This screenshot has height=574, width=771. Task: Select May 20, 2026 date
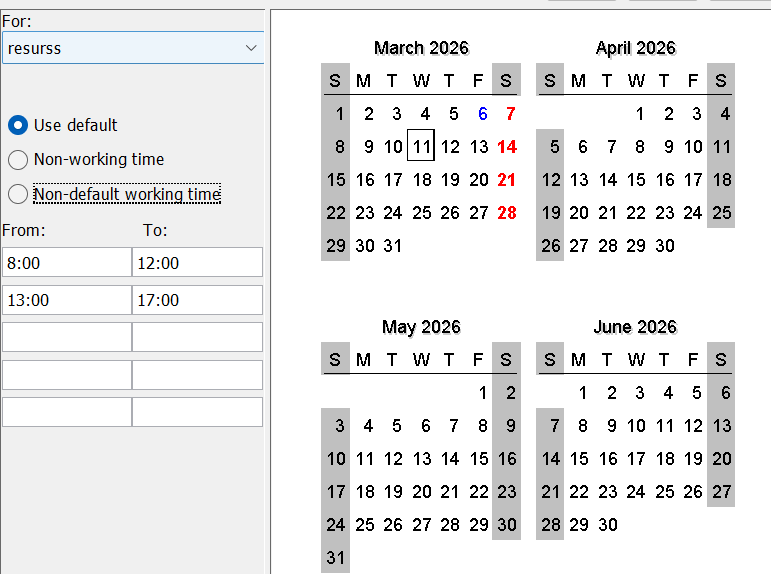coord(421,491)
